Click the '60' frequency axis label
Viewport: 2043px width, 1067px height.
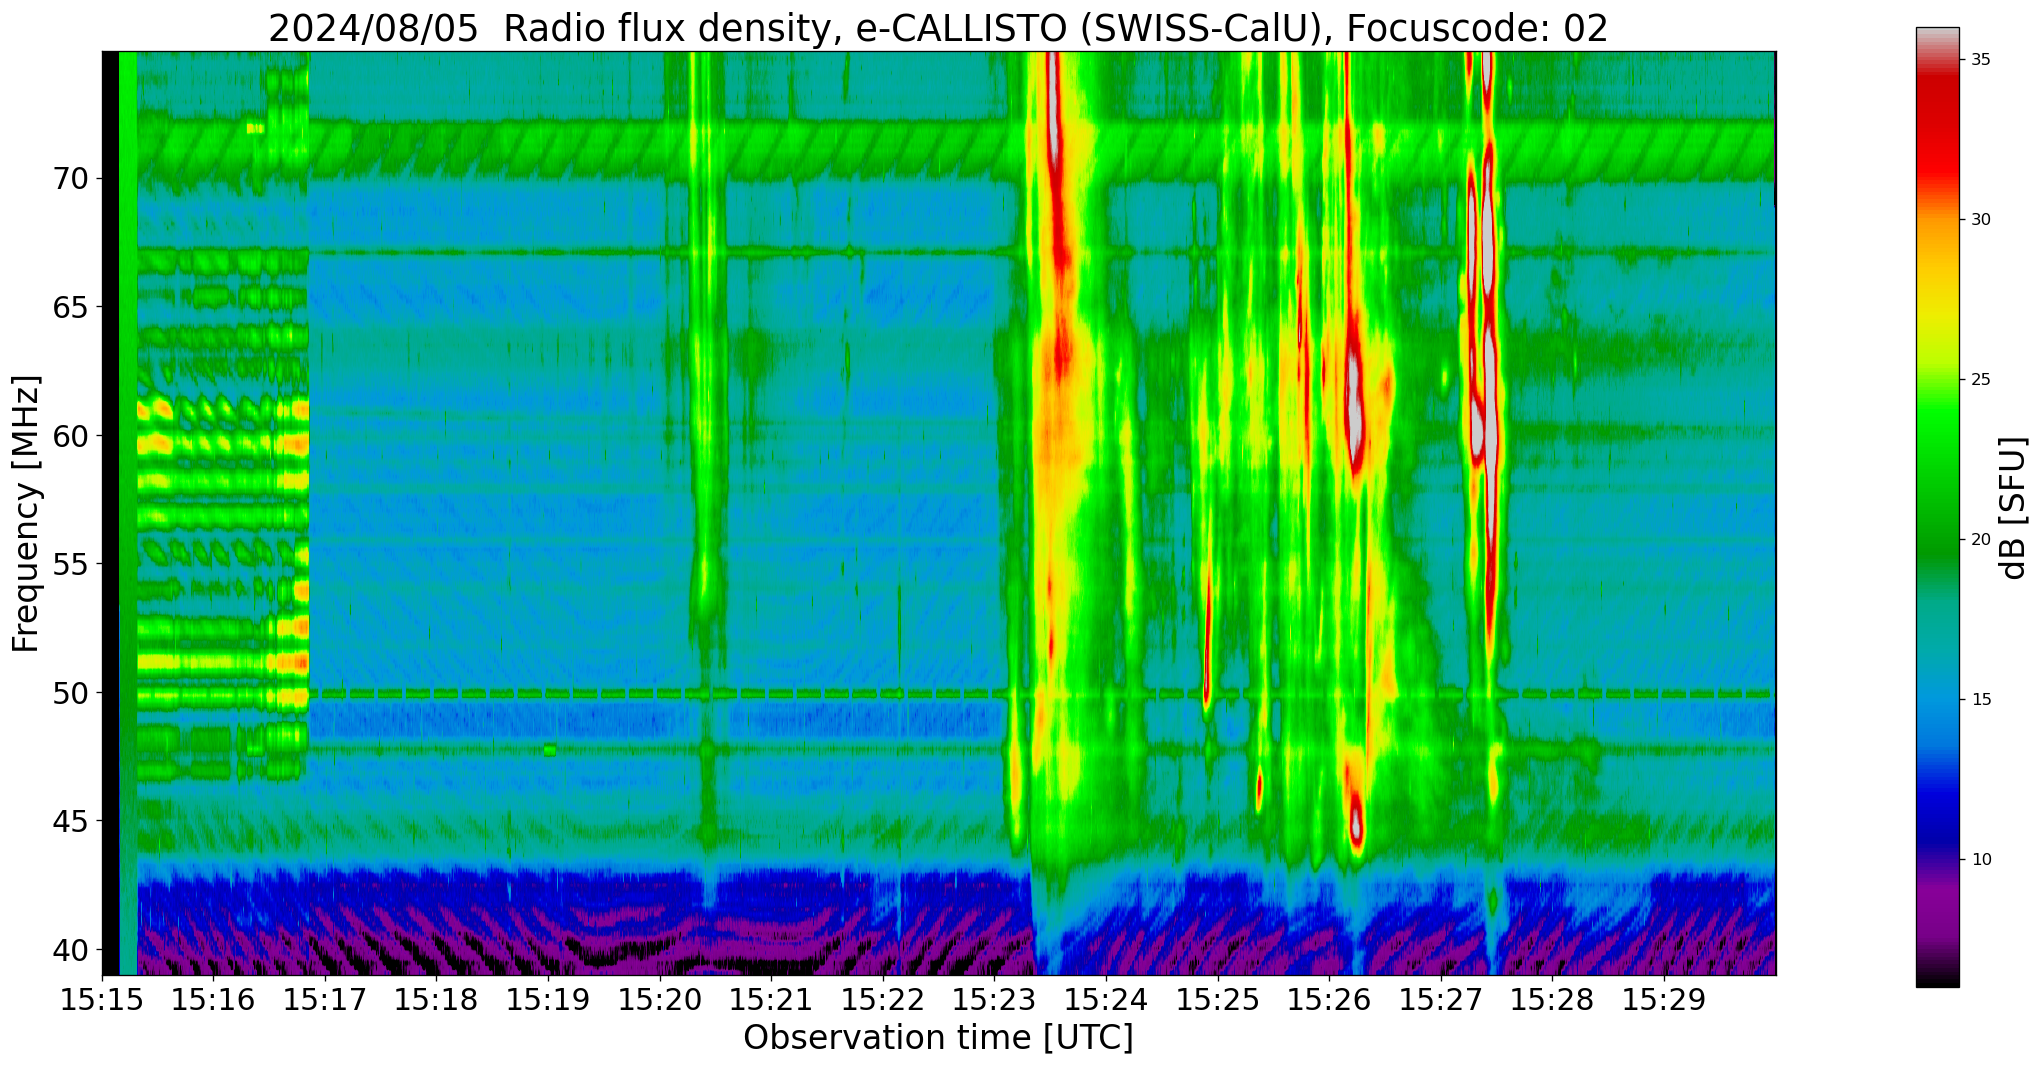point(70,436)
